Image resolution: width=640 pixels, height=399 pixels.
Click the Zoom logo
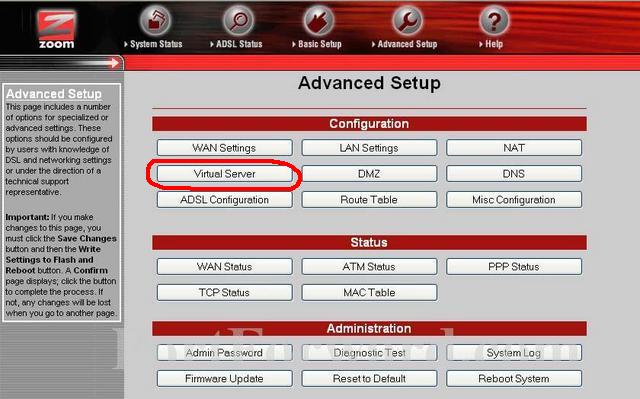[x=56, y=29]
